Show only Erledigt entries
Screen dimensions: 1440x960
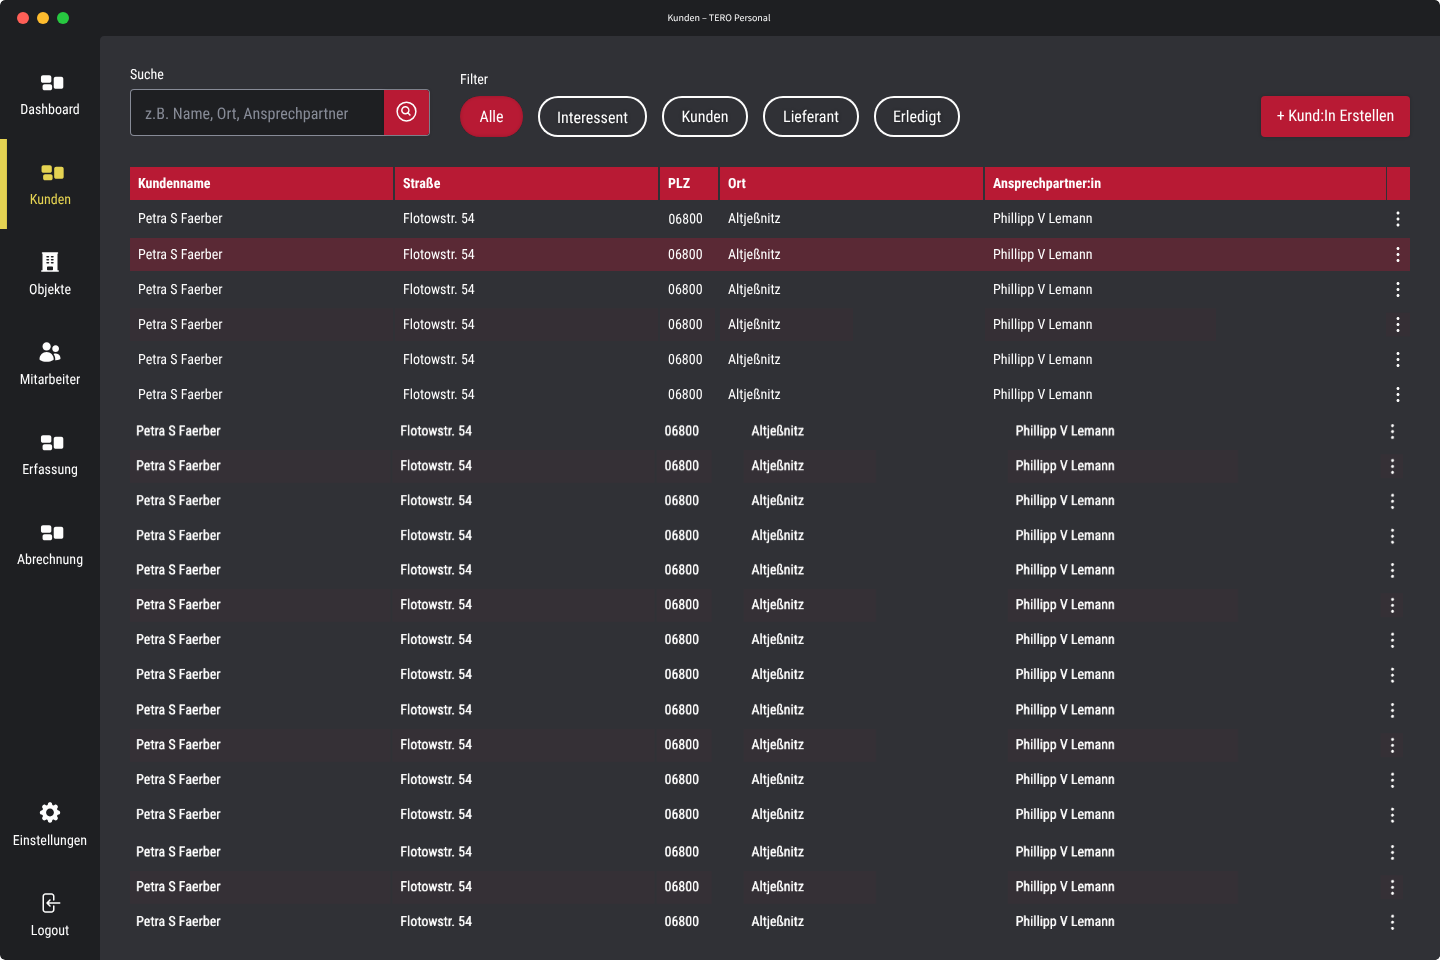point(916,117)
